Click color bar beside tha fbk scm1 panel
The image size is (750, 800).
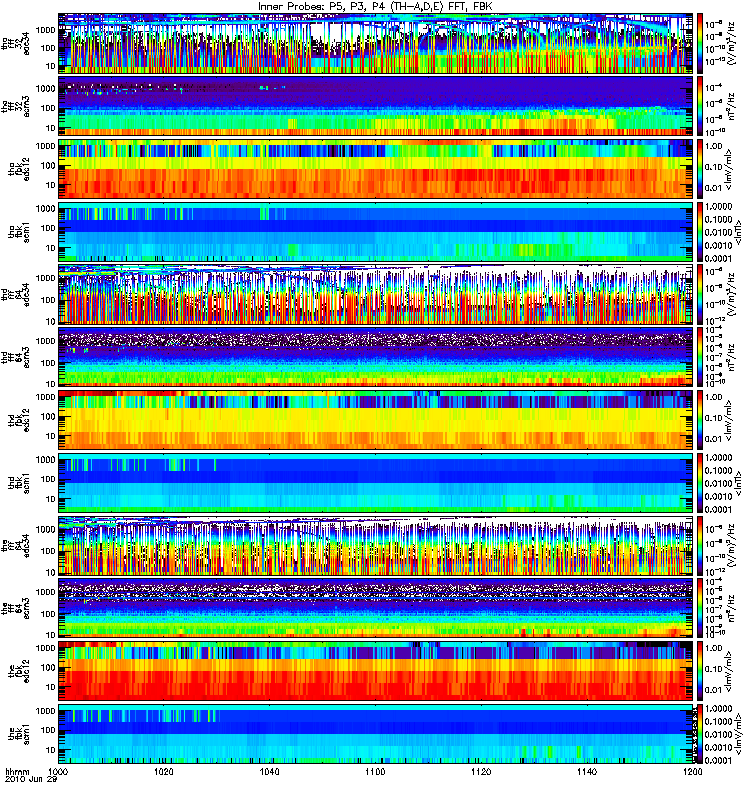(700, 232)
